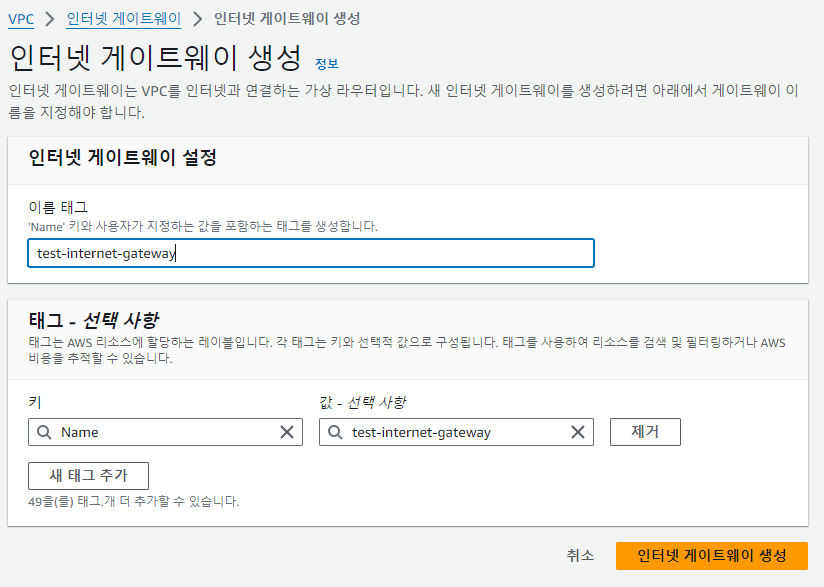Click the '값 - 선택 사항' column label
The height and width of the screenshot is (587, 824).
[x=363, y=403]
